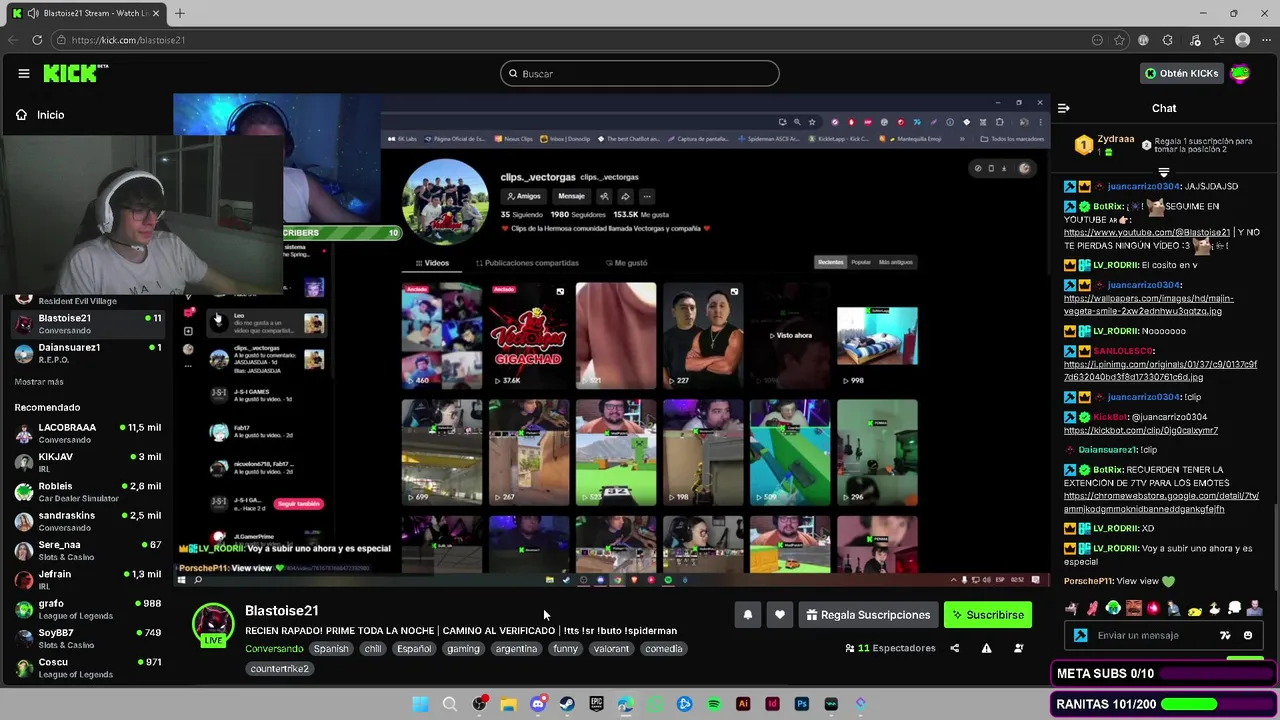Select the counterstrike2 tag
This screenshot has width=1280, height=720.
tap(280, 668)
